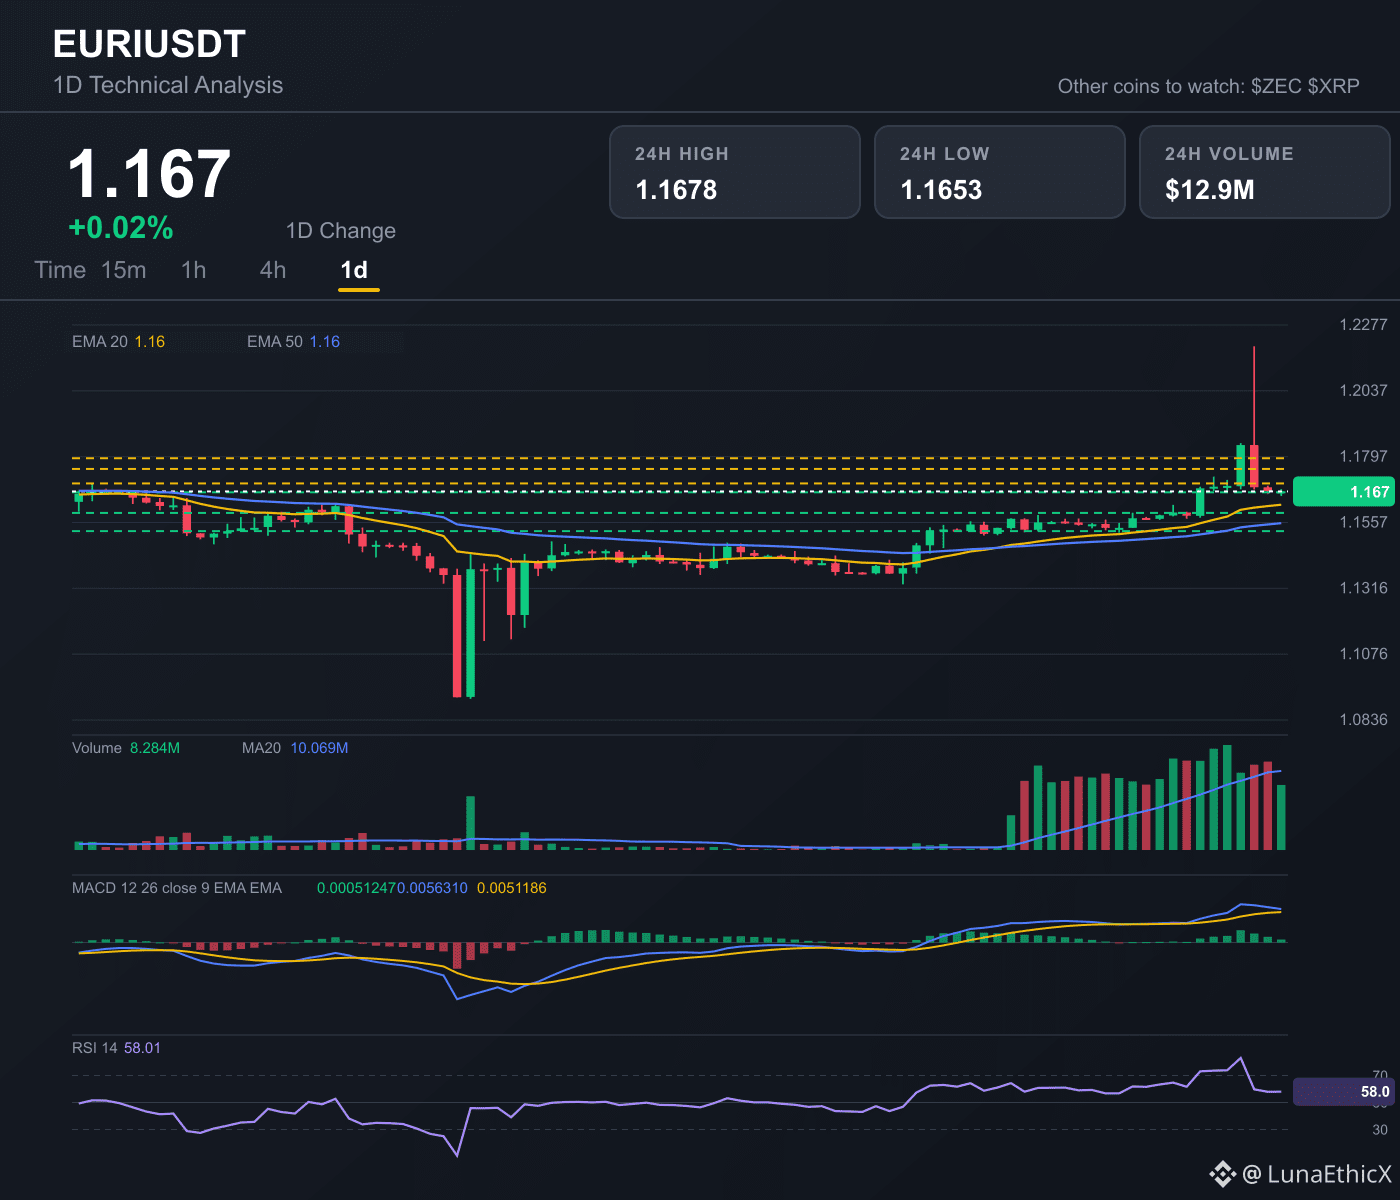This screenshot has width=1400, height=1200.
Task: Click the 1.1316 price axis label
Action: point(1364,588)
